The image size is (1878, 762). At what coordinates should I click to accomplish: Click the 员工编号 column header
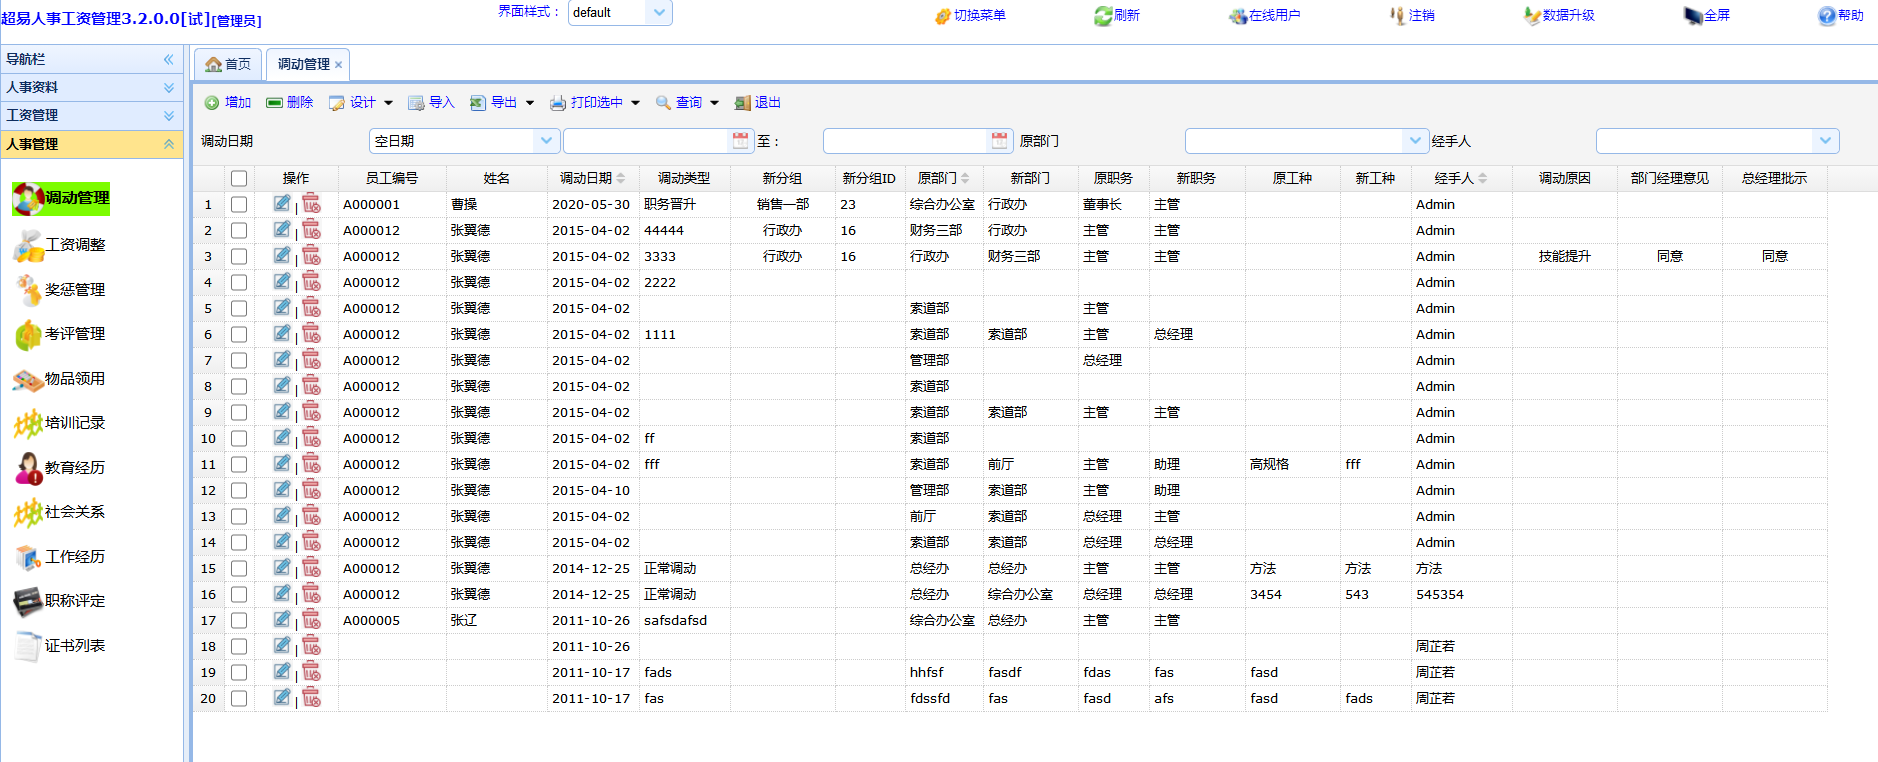(392, 178)
